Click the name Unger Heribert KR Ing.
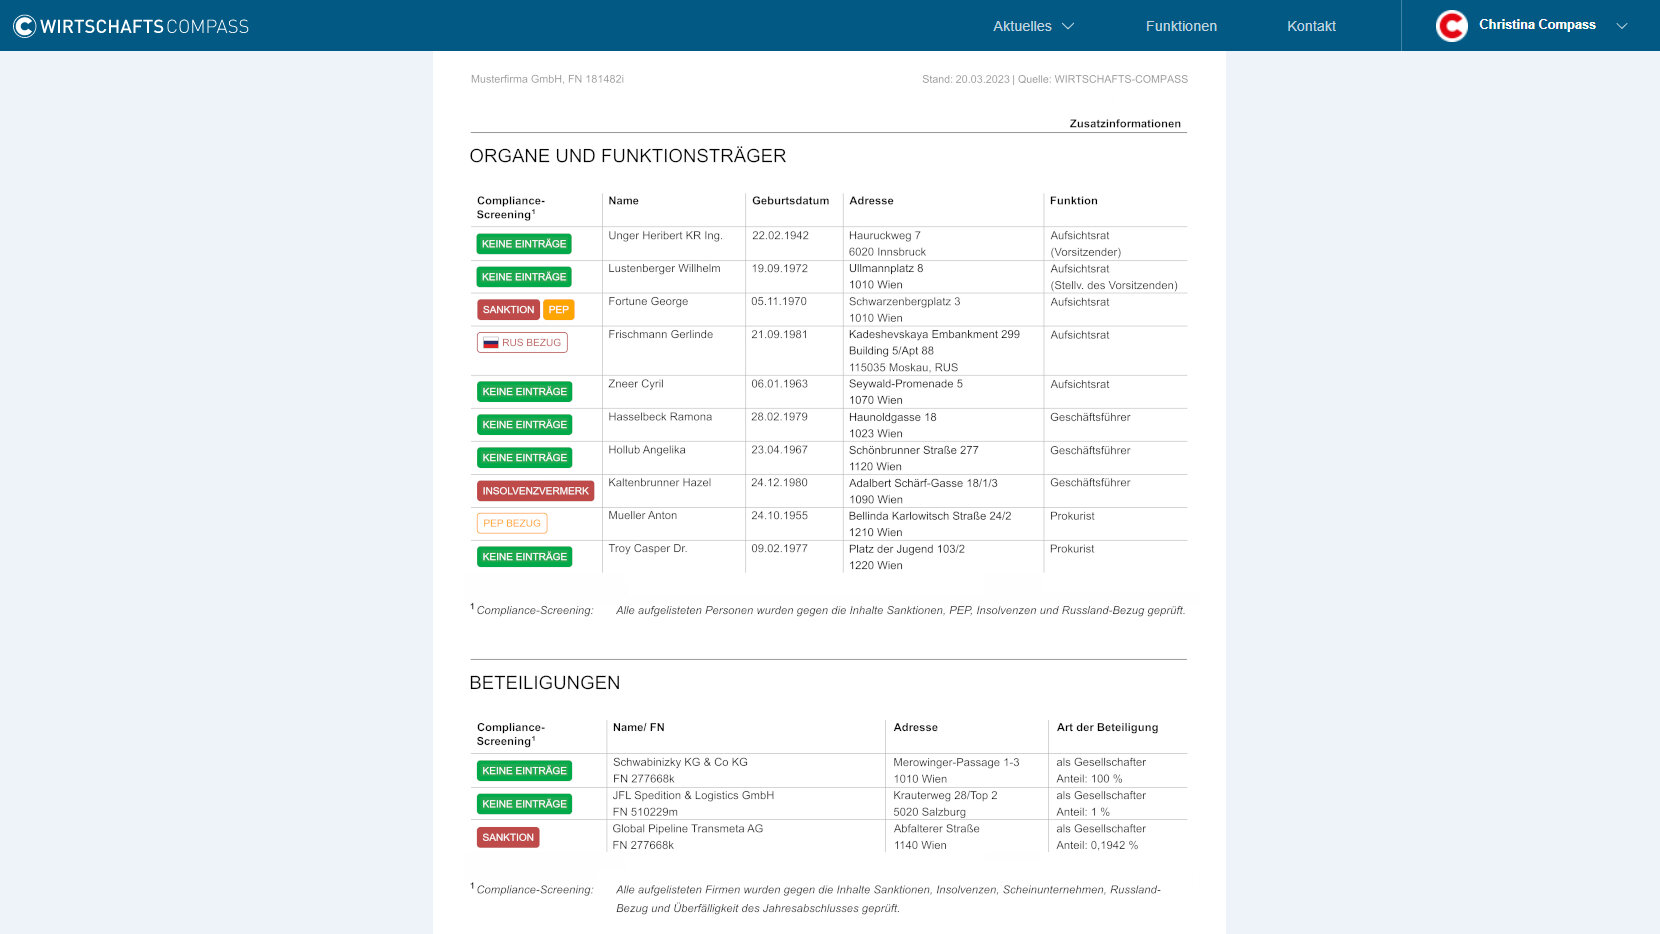The width and height of the screenshot is (1660, 934). pyautogui.click(x=665, y=236)
